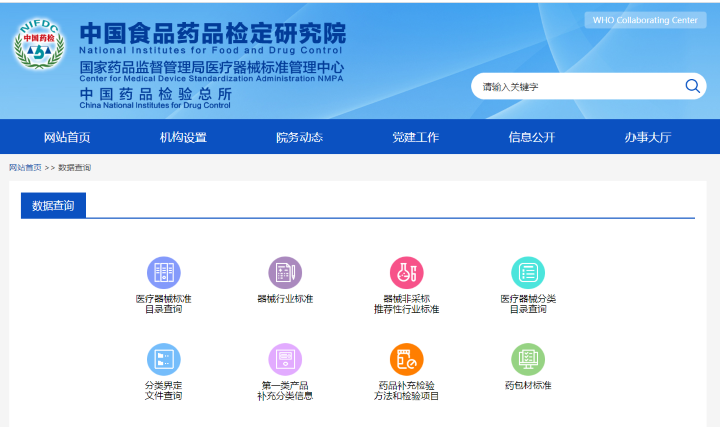The height and width of the screenshot is (427, 720).
Task: Go to 网站首页 in navigation bar
Action: coord(67,137)
